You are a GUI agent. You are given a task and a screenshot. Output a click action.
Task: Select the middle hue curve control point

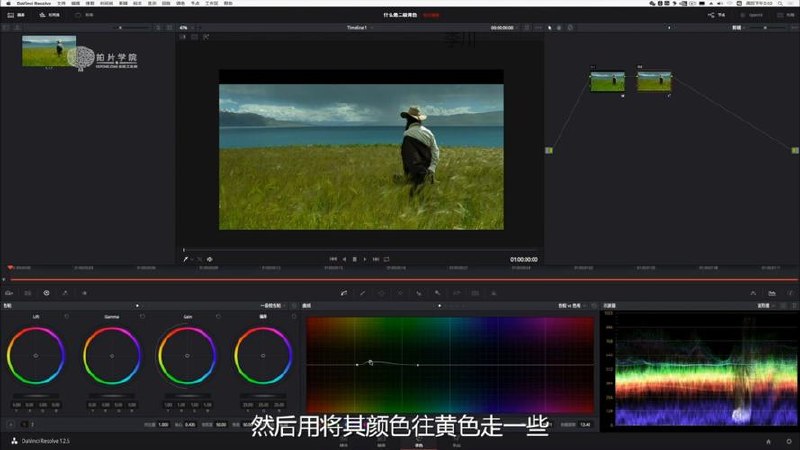(370, 363)
